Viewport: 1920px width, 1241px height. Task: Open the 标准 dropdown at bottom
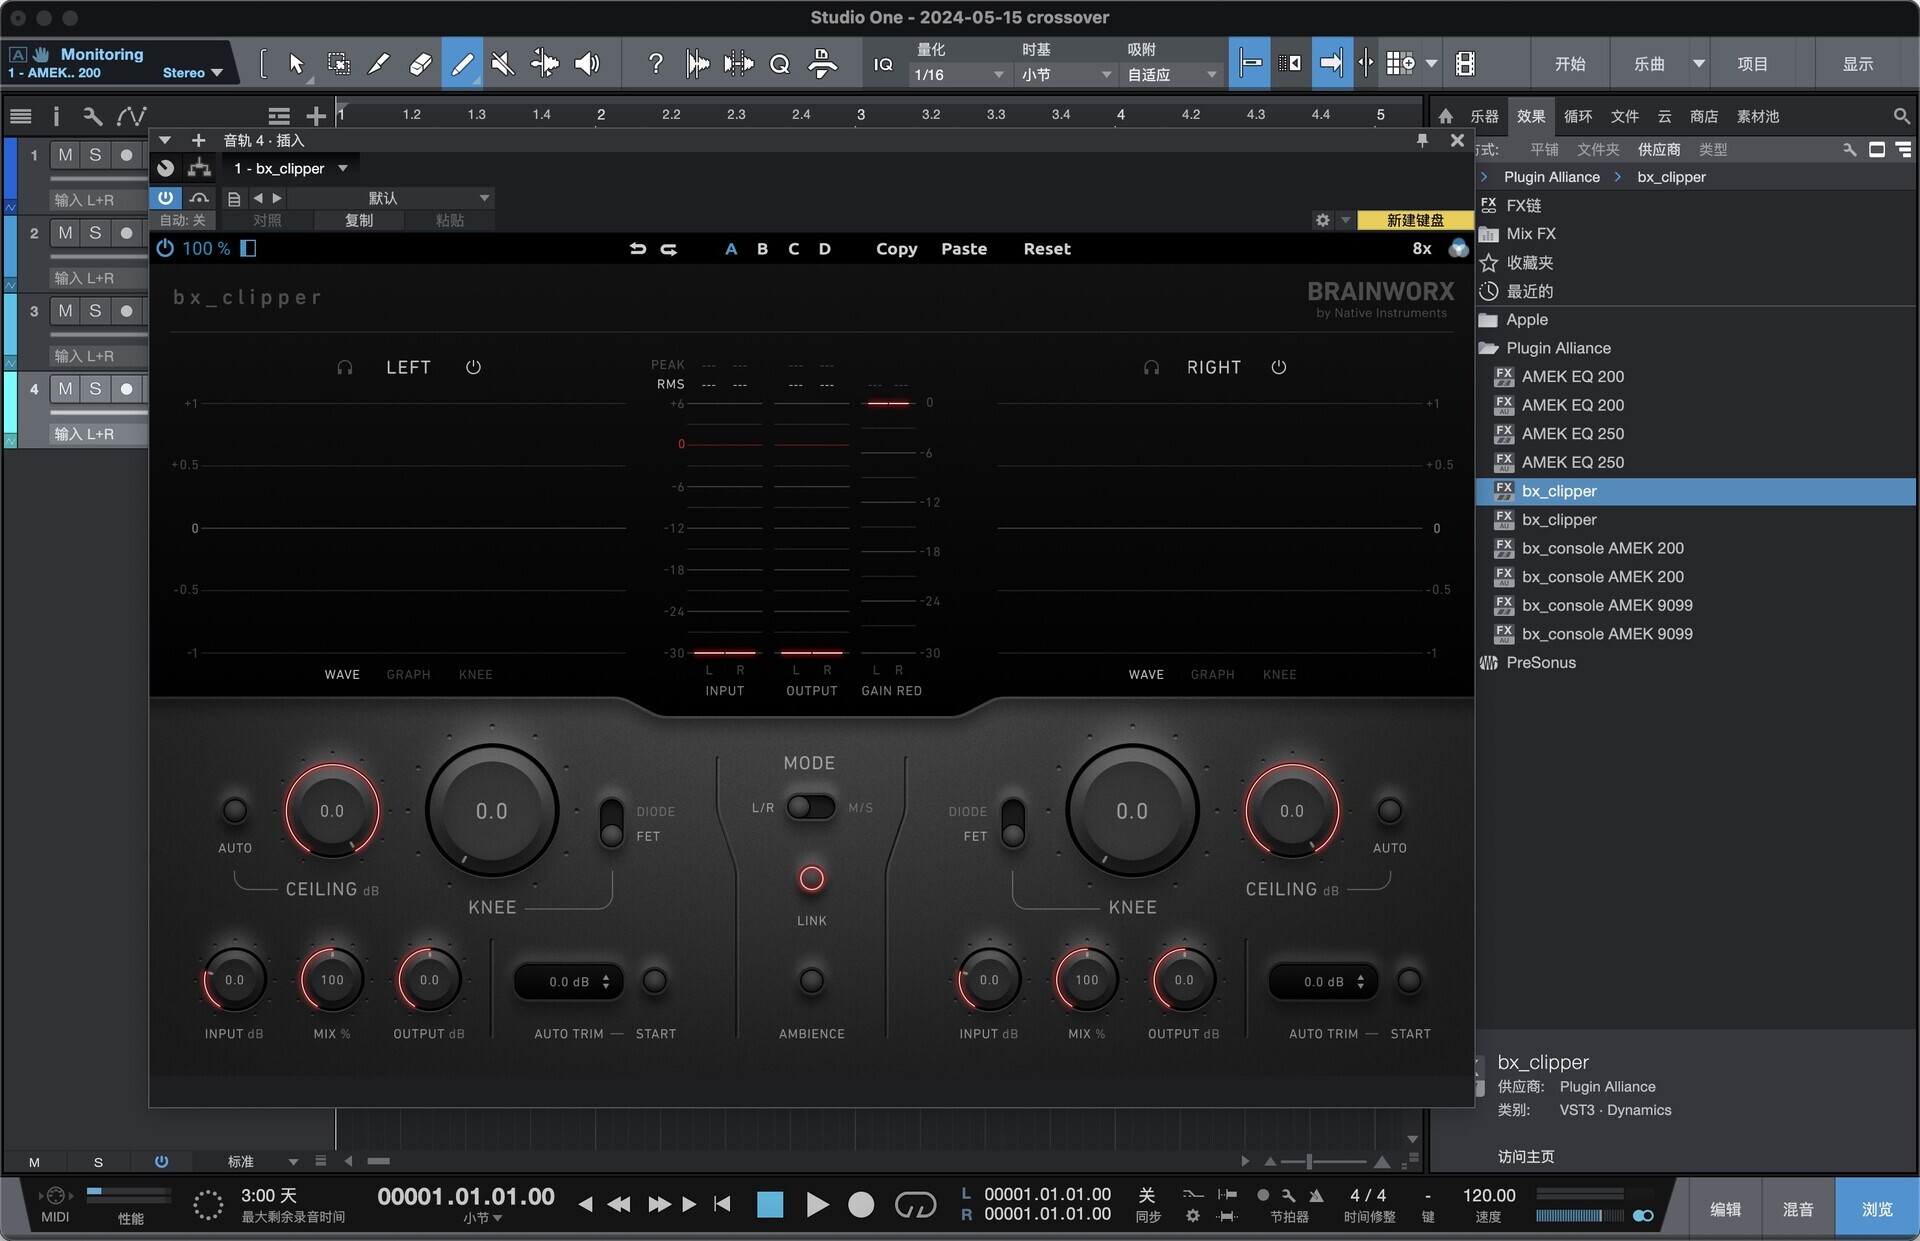pos(262,1162)
